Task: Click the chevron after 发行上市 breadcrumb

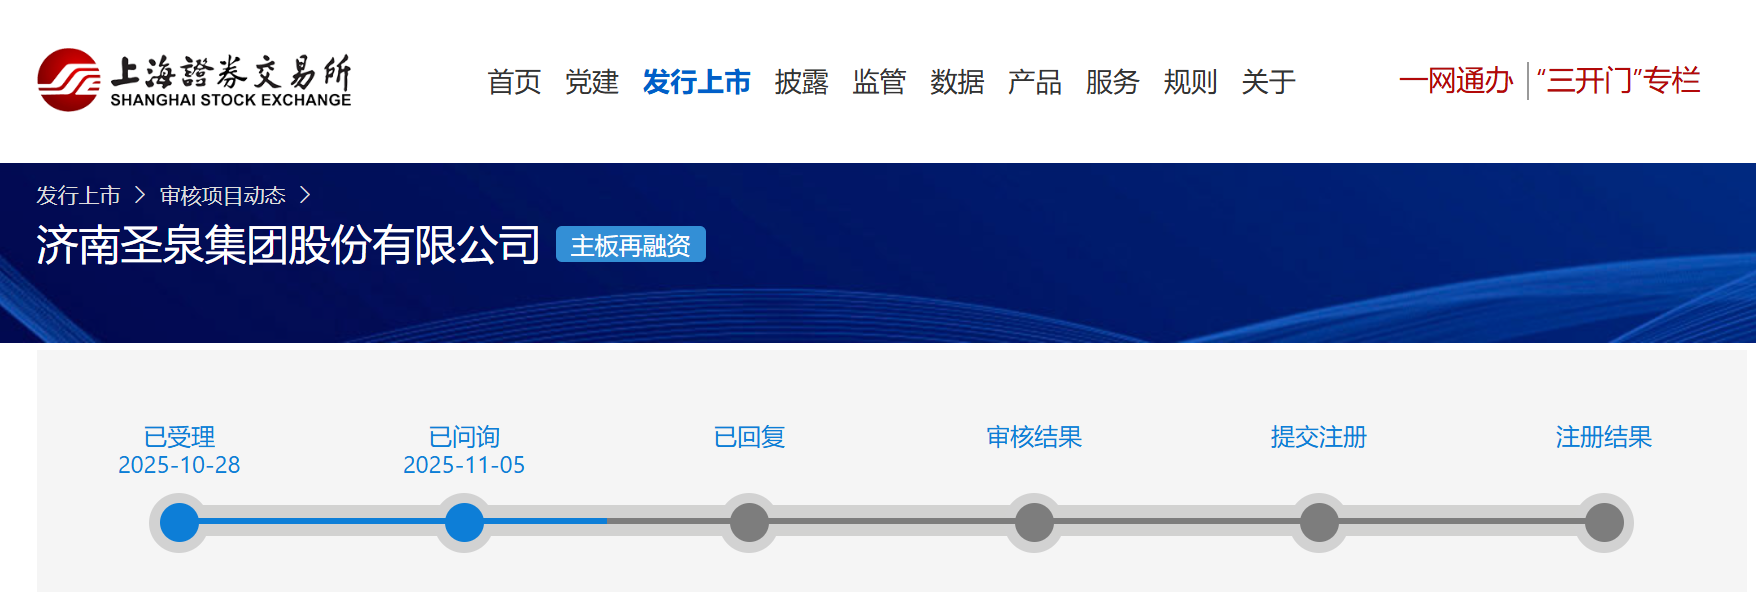Action: (140, 195)
